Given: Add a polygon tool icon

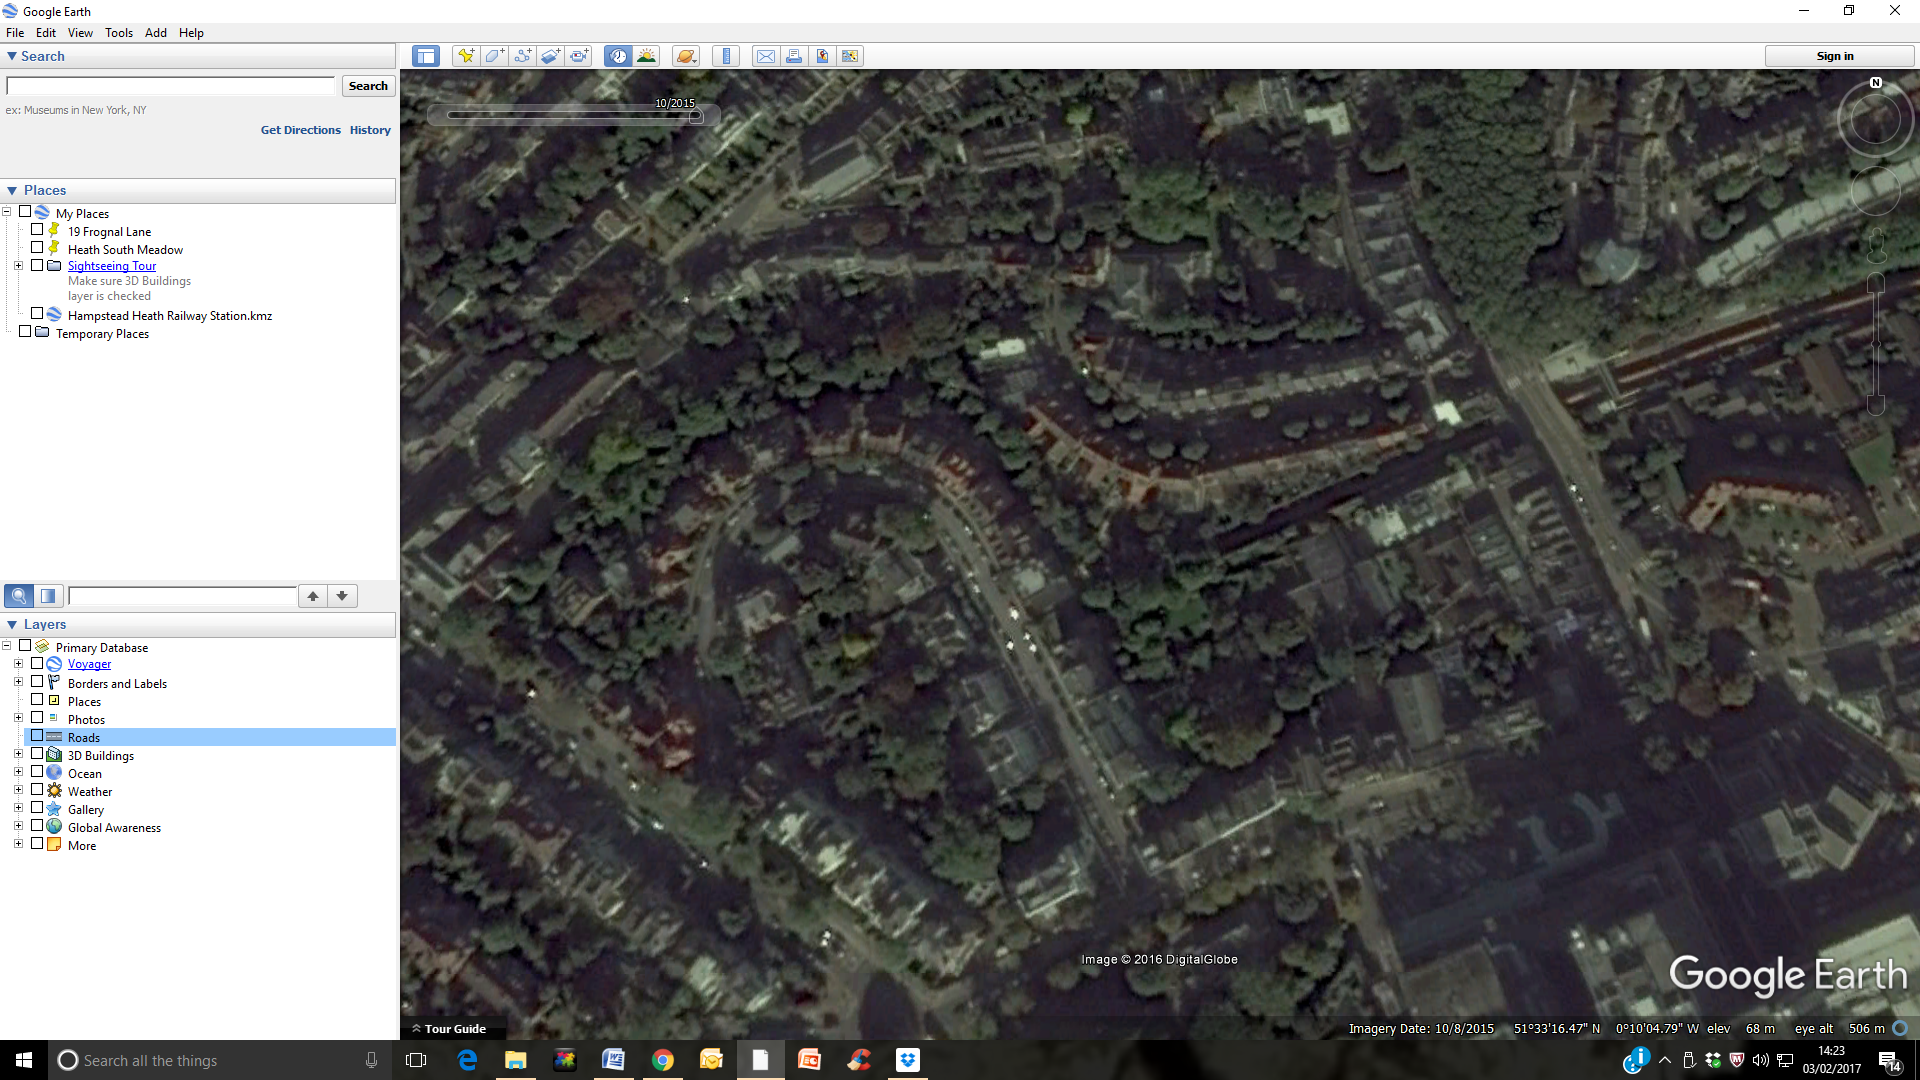Looking at the screenshot, I should (494, 56).
